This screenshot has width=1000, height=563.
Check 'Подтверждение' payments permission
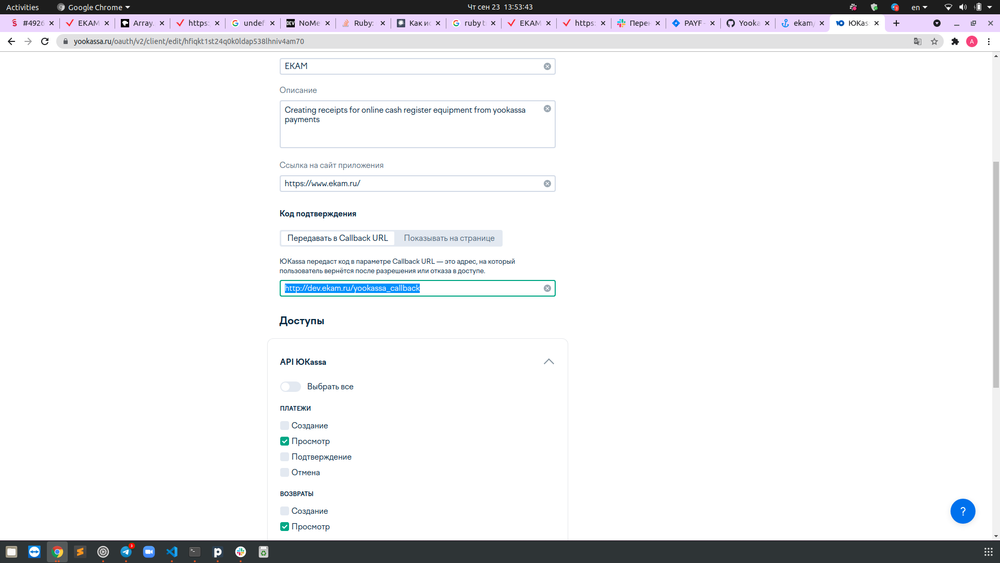[285, 457]
